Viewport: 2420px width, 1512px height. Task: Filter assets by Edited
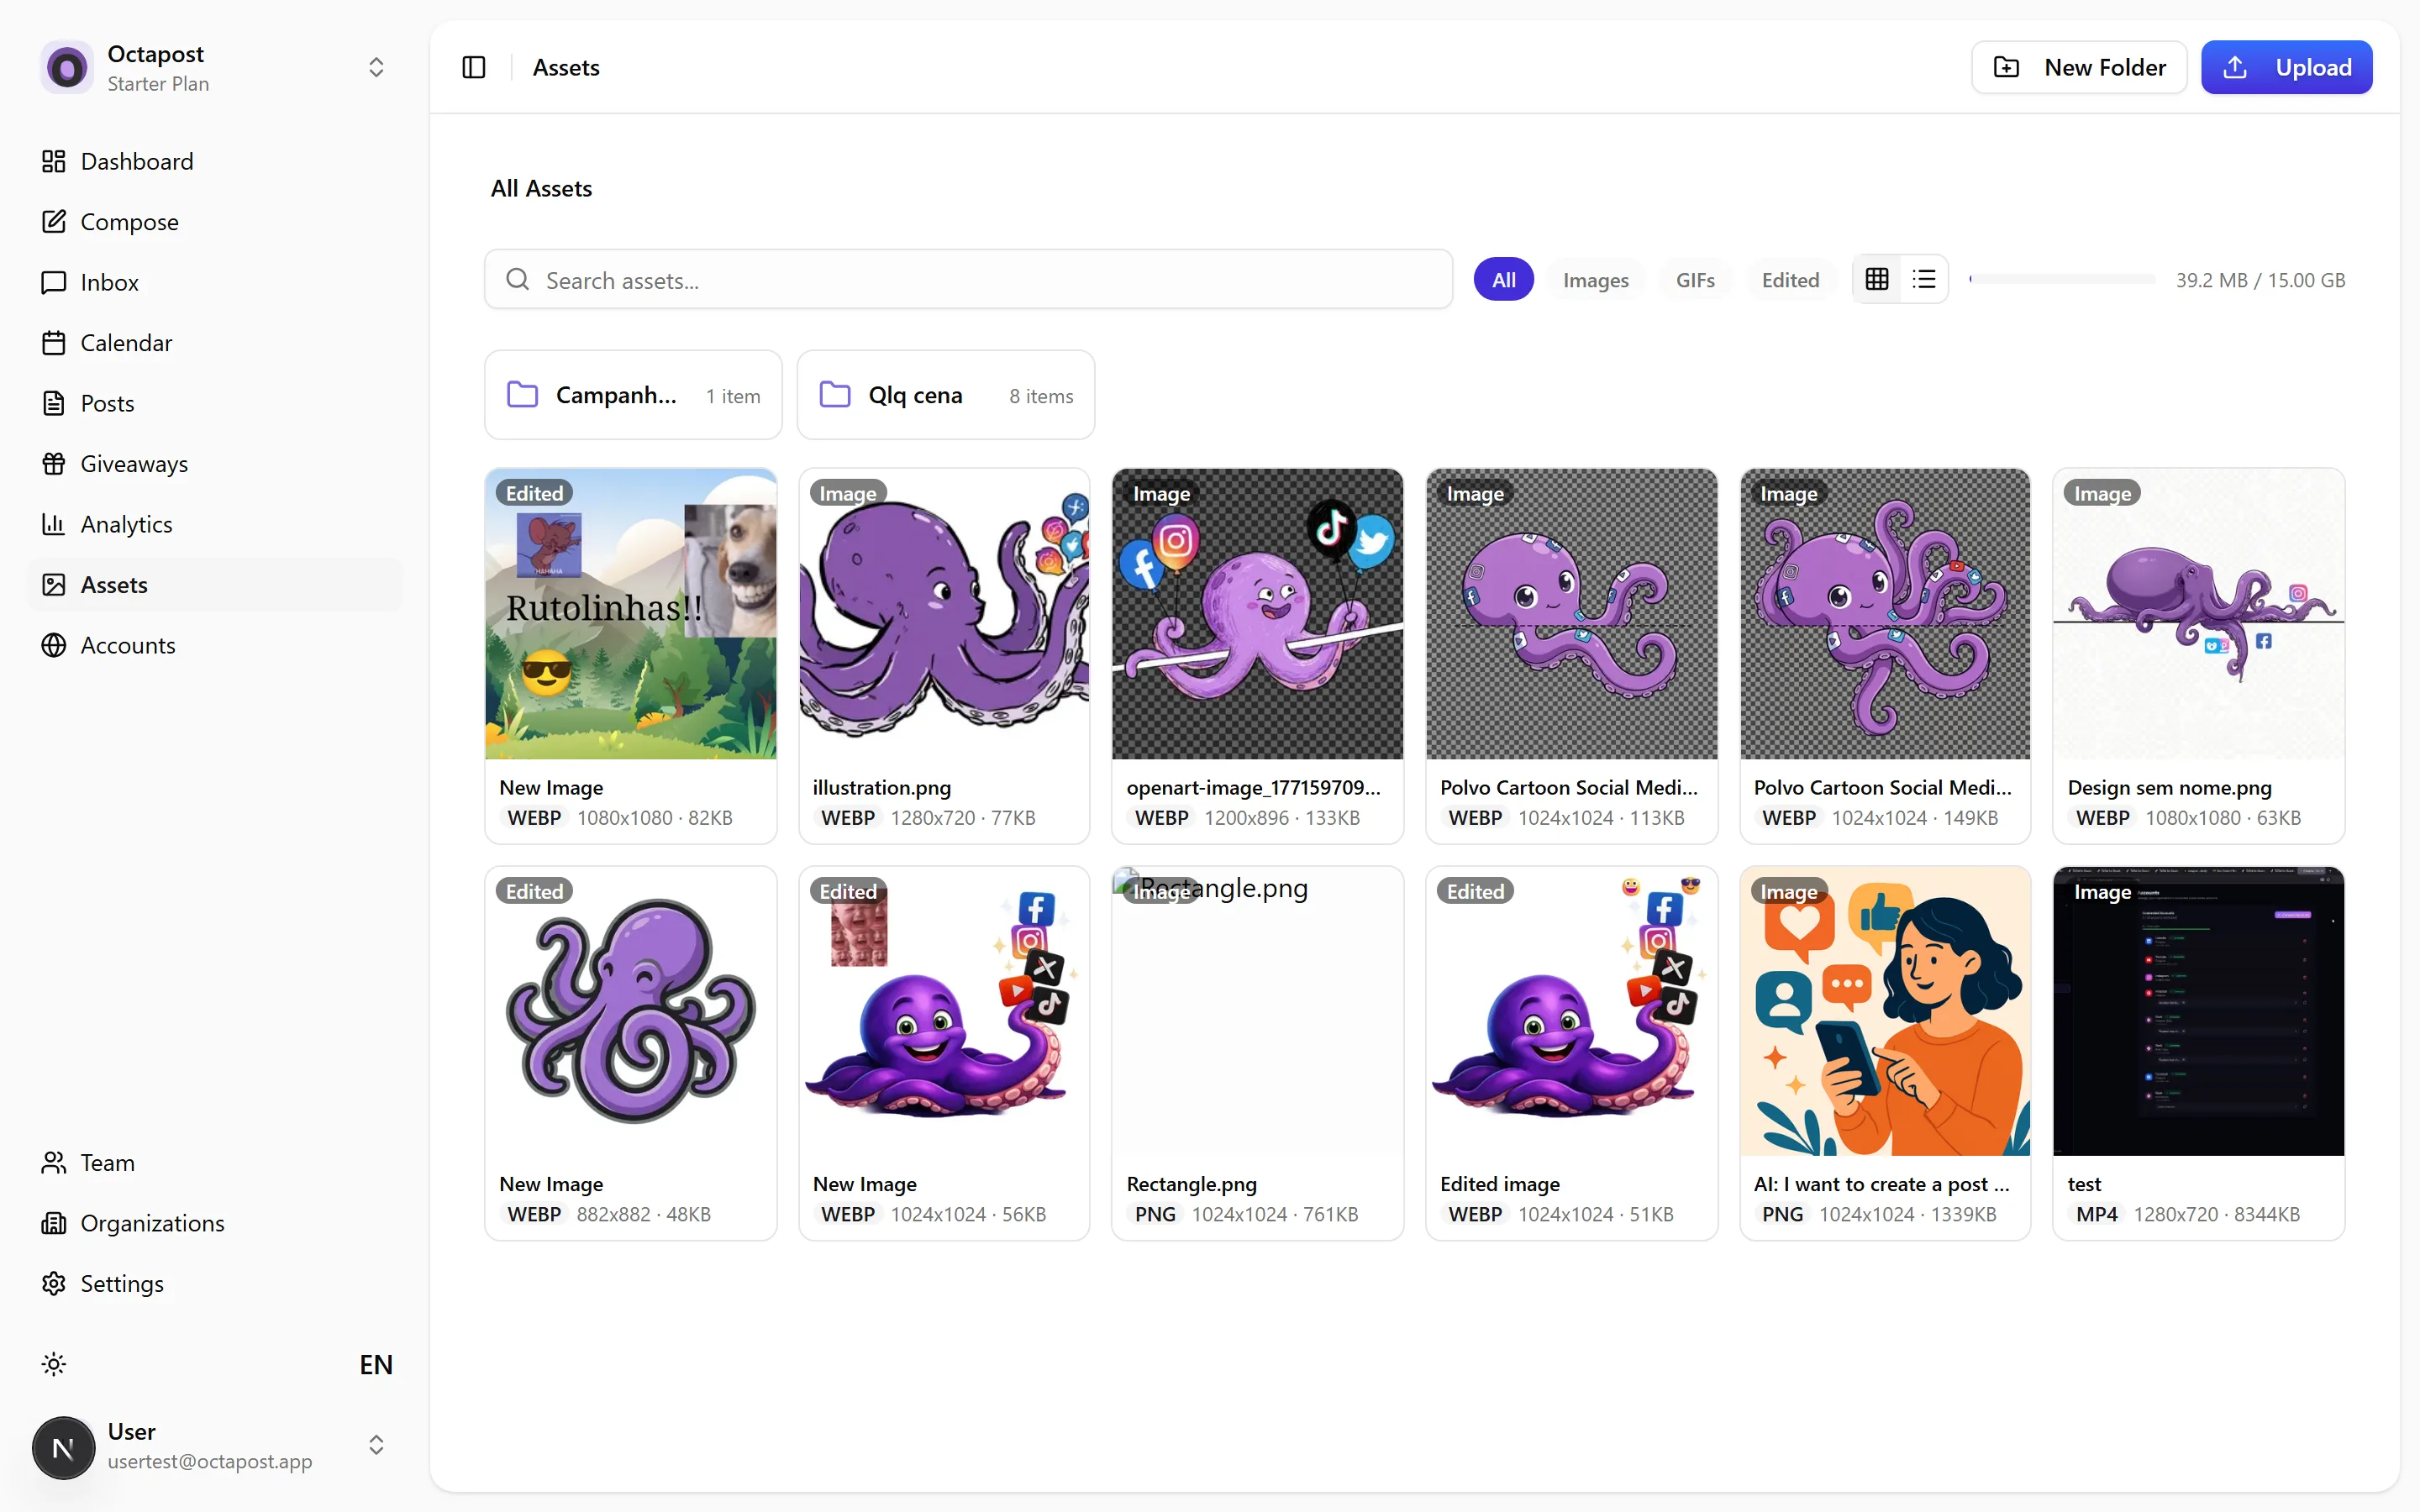point(1790,280)
